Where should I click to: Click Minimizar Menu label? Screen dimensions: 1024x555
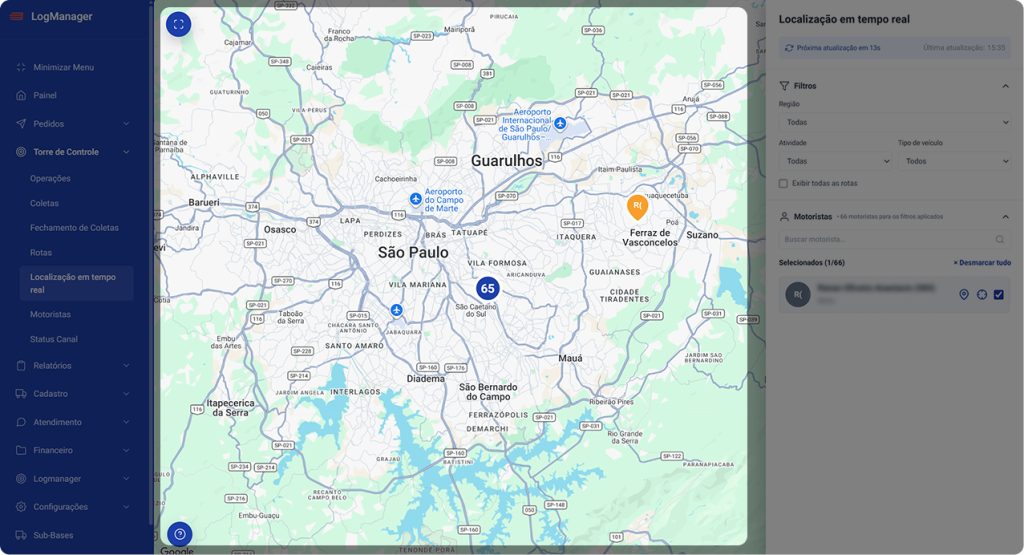(x=63, y=67)
